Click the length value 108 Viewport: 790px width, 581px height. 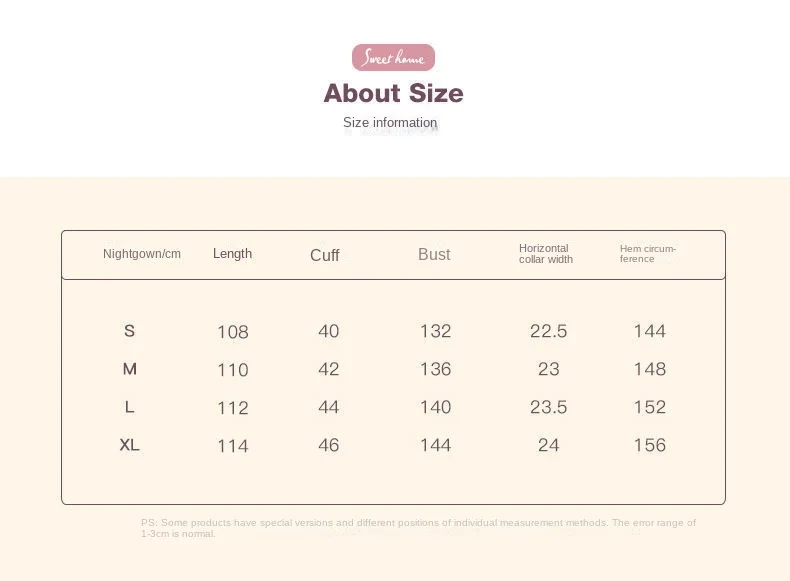[x=233, y=332]
